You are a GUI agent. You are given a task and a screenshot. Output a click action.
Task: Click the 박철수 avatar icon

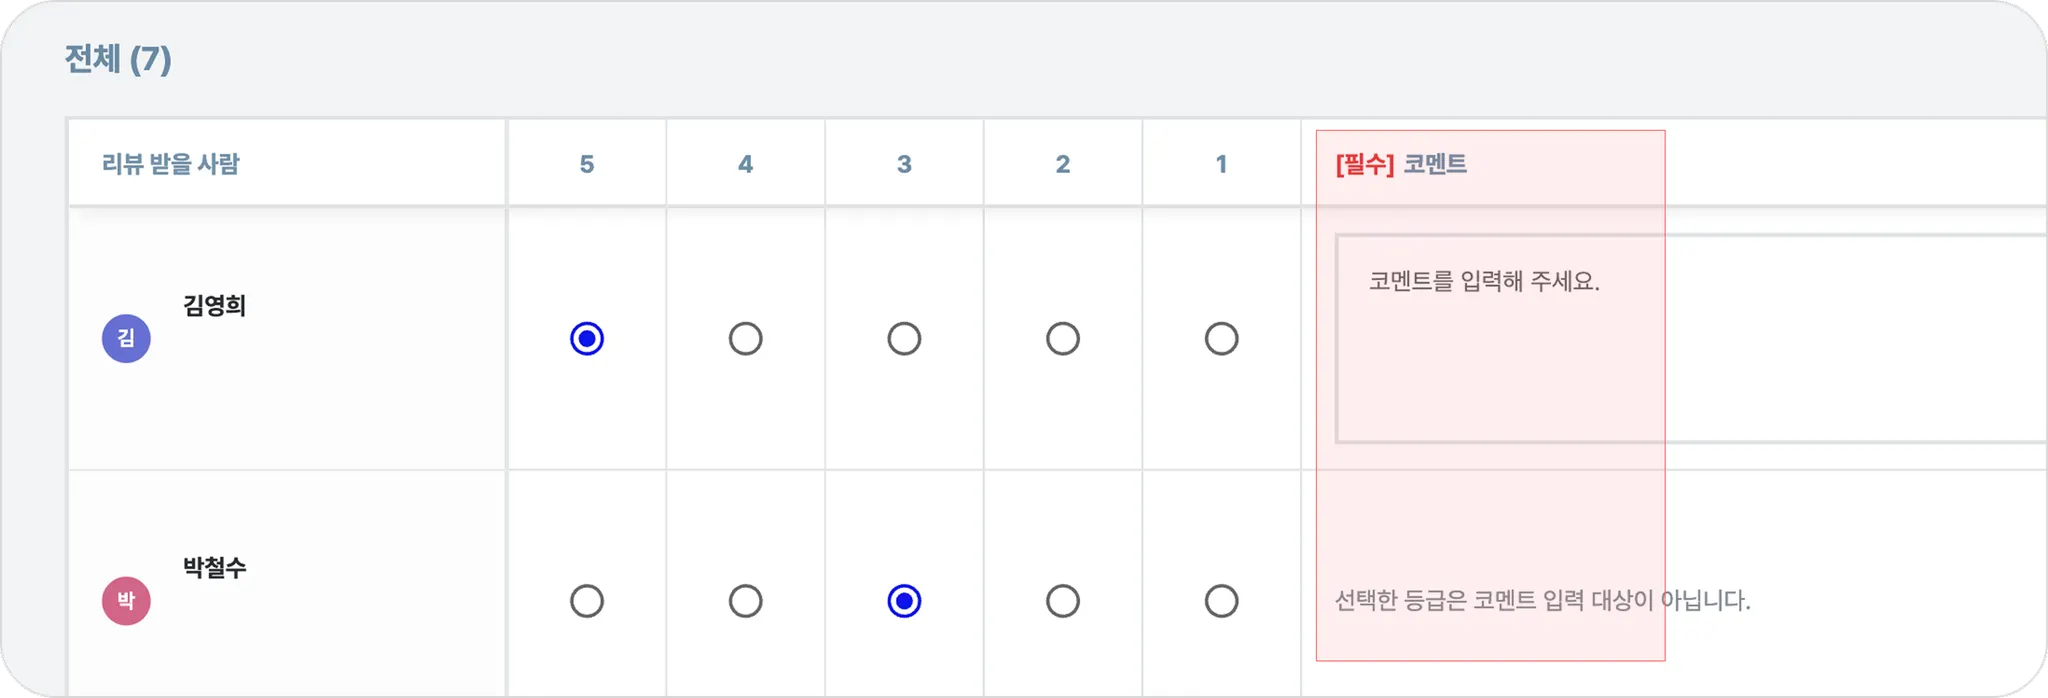point(126,601)
